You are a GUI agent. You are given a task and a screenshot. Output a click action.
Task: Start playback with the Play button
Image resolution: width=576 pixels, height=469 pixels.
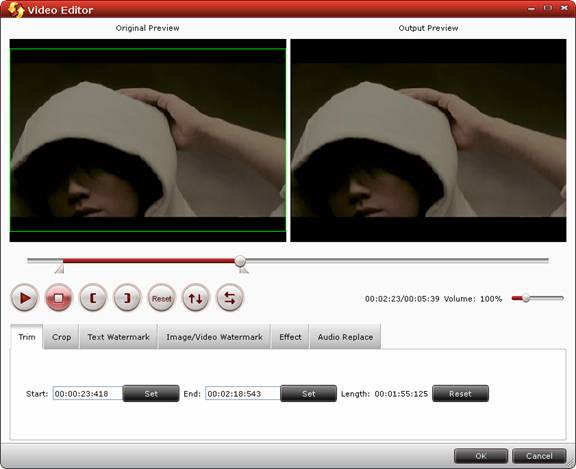click(x=25, y=297)
